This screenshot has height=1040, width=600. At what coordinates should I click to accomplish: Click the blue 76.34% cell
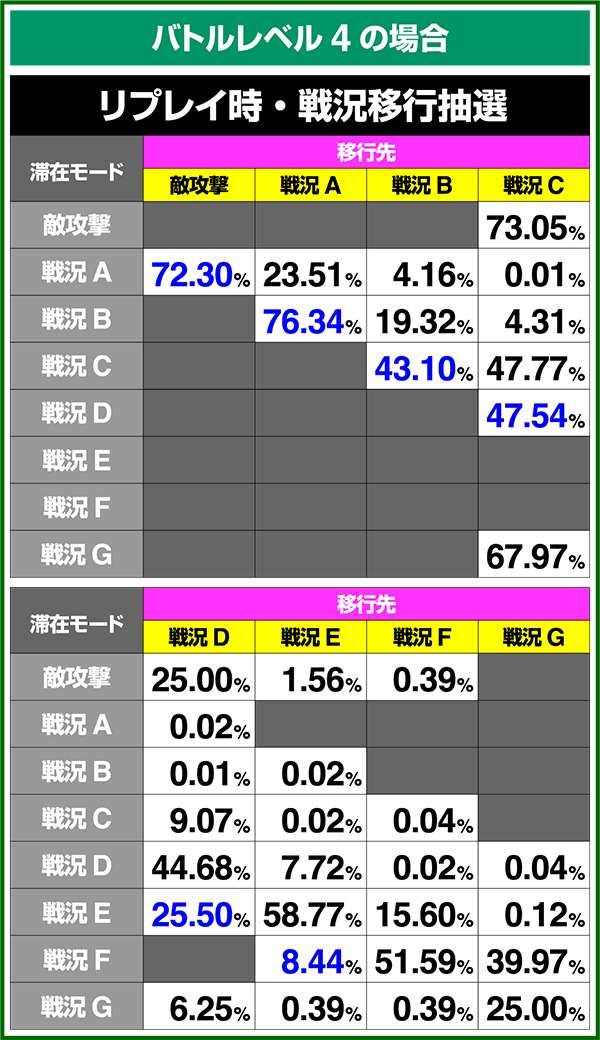tap(310, 320)
